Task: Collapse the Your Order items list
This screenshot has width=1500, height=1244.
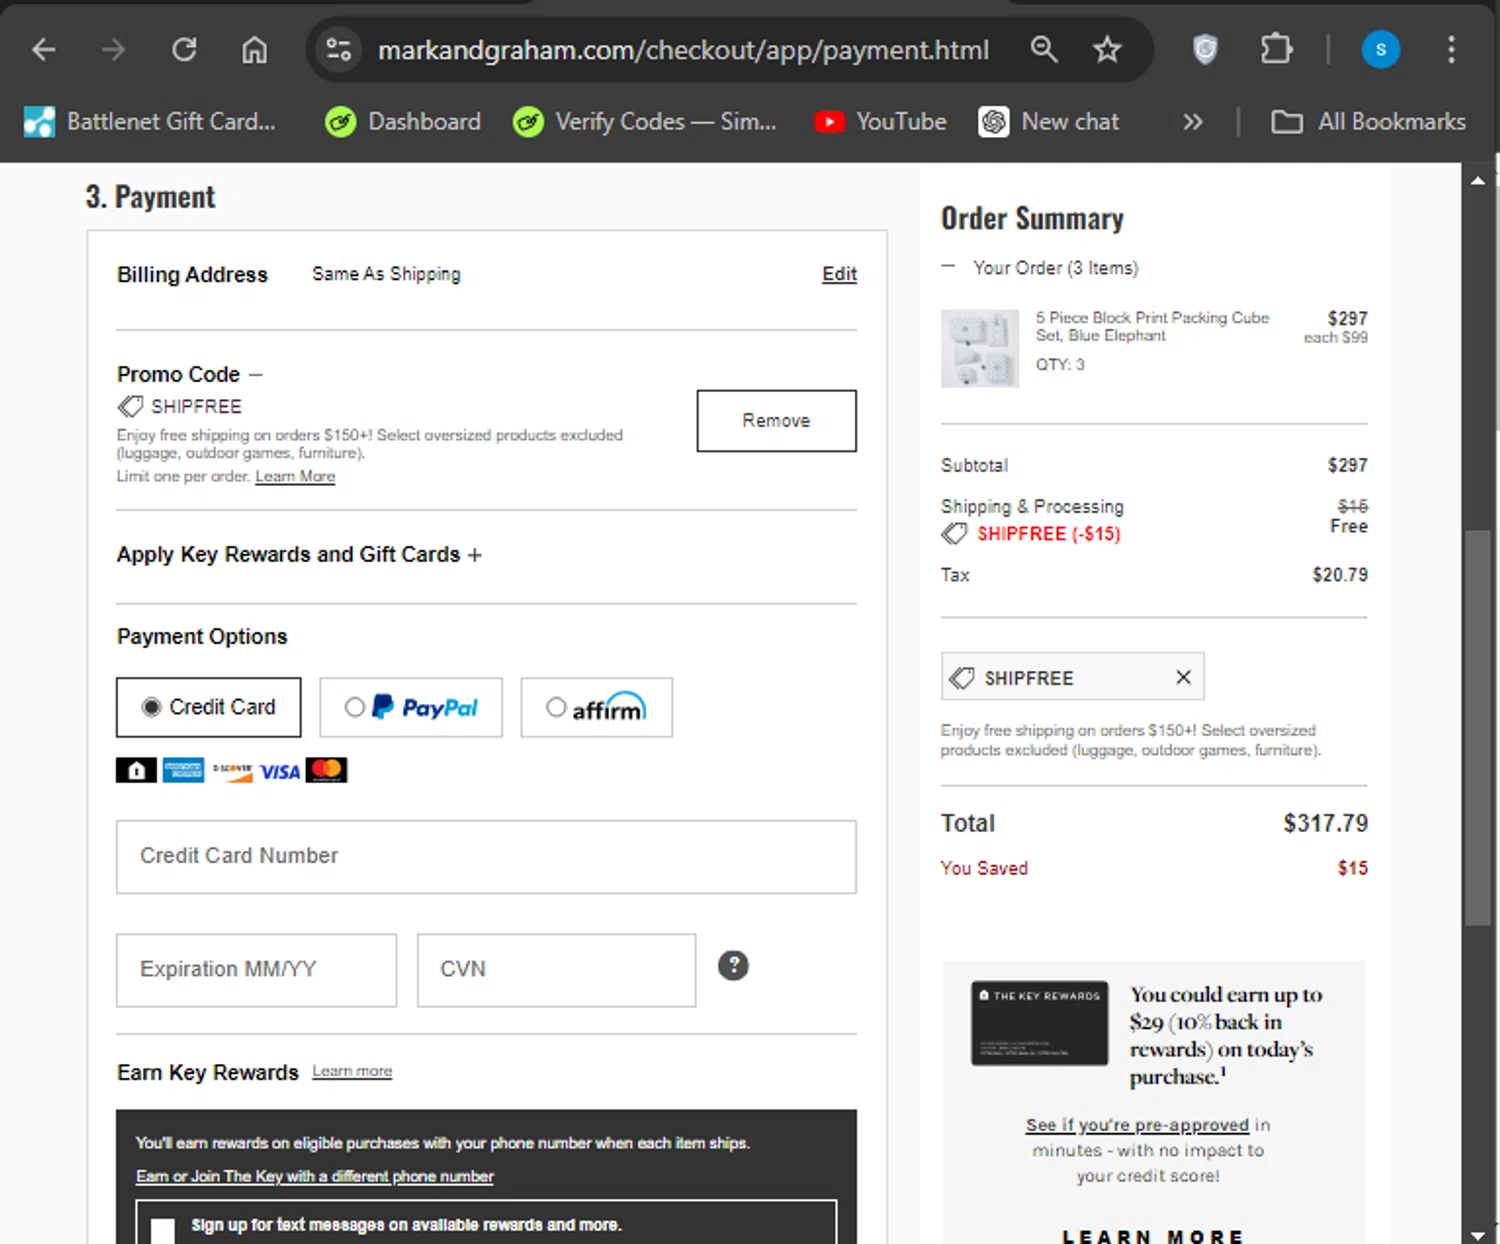Action: point(949,267)
